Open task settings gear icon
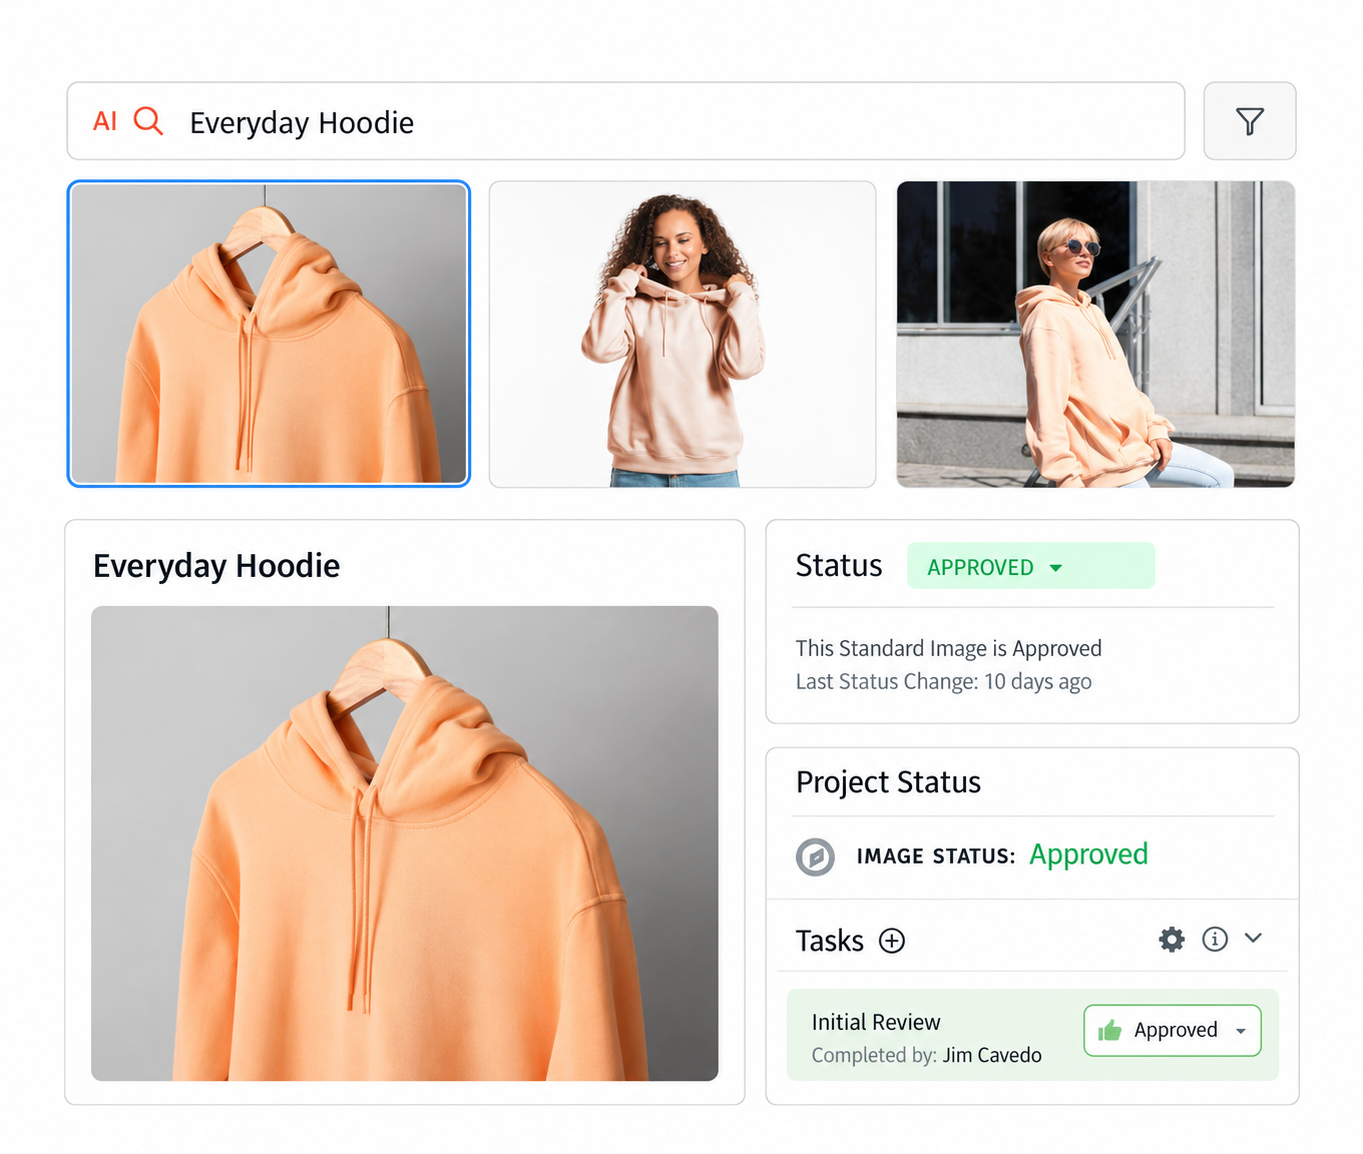The height and width of the screenshot is (1154, 1363). tap(1171, 939)
